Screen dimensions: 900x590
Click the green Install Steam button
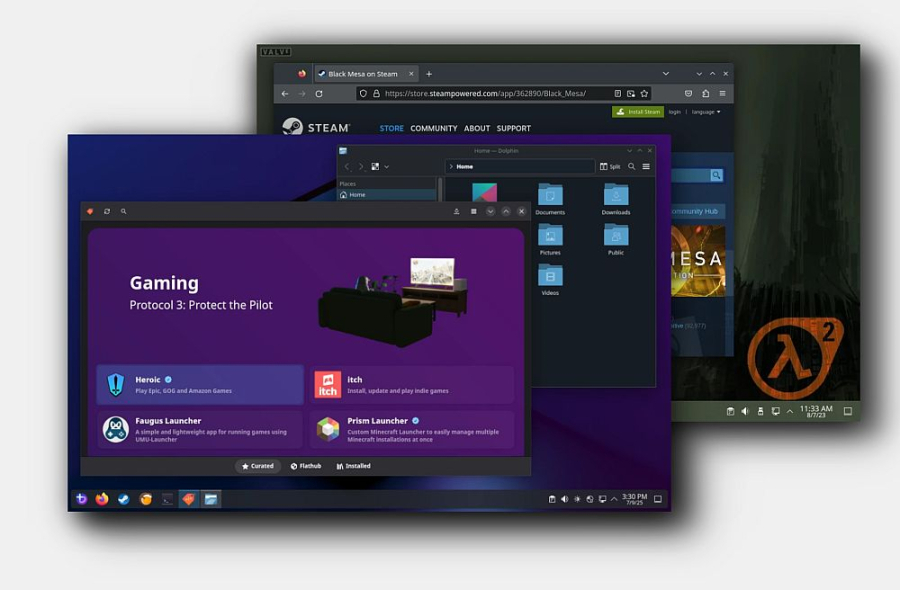pos(637,112)
